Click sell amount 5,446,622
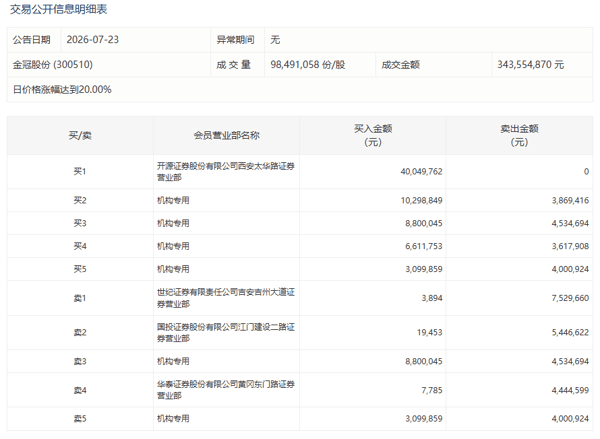Screen dimensions: 600x439 (570, 333)
